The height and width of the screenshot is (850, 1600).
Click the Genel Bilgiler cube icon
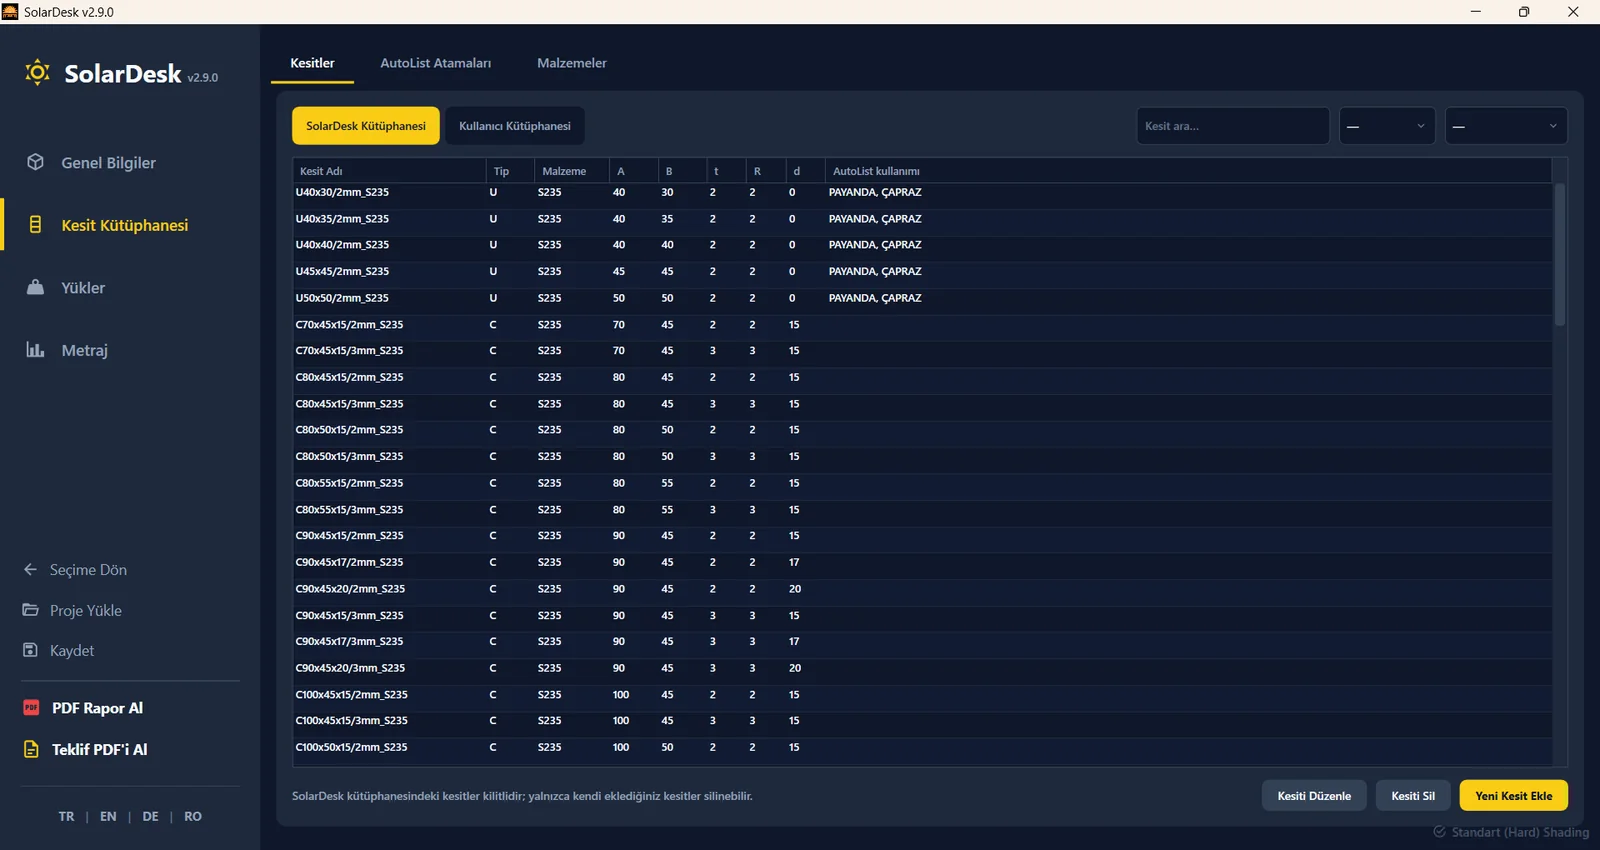pos(35,162)
